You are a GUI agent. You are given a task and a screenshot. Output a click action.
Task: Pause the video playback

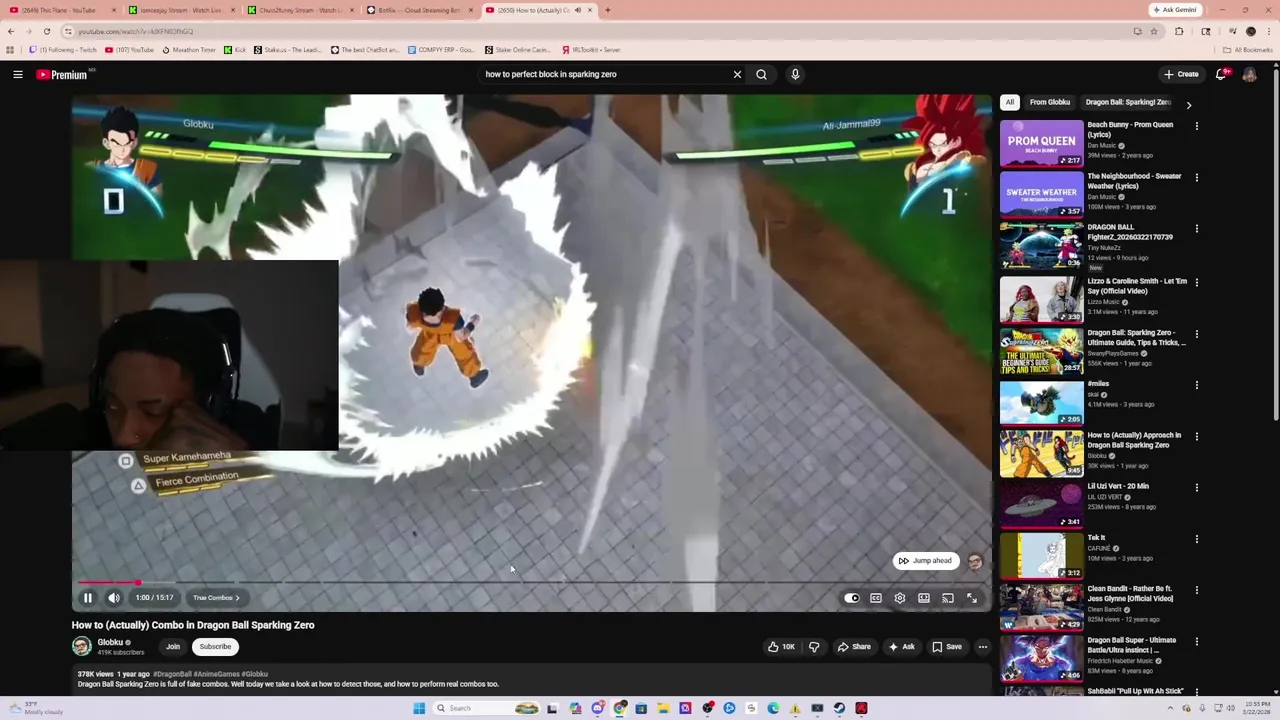(x=87, y=598)
